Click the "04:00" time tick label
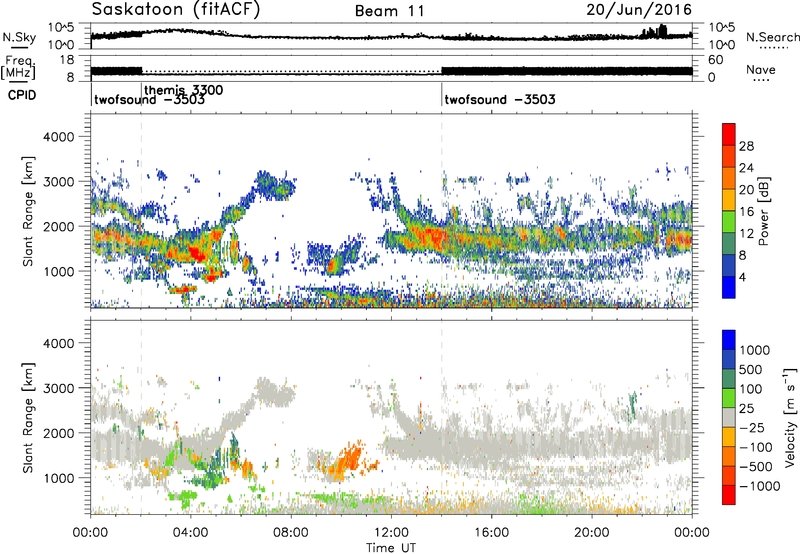Viewport: 800px width, 554px height. (x=191, y=533)
